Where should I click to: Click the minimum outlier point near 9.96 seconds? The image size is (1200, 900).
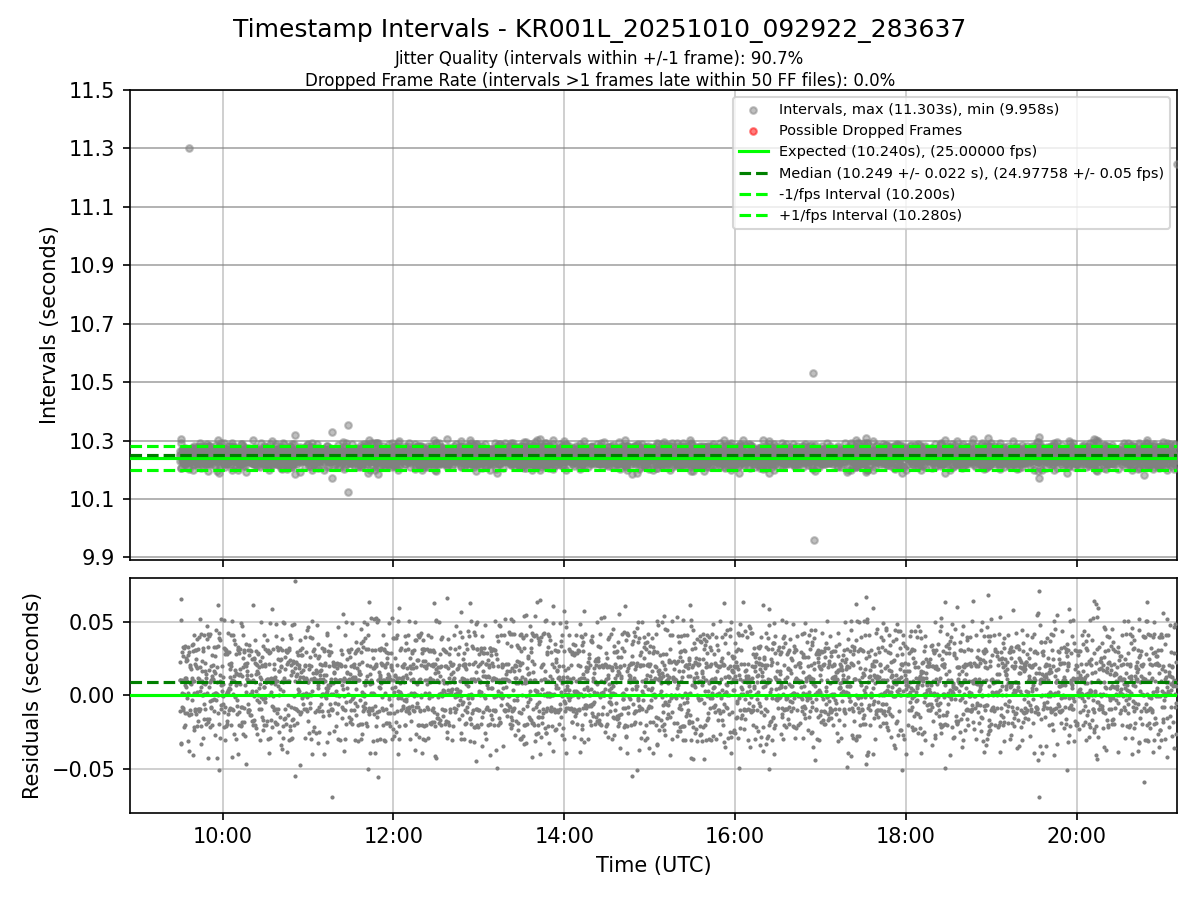tap(814, 540)
